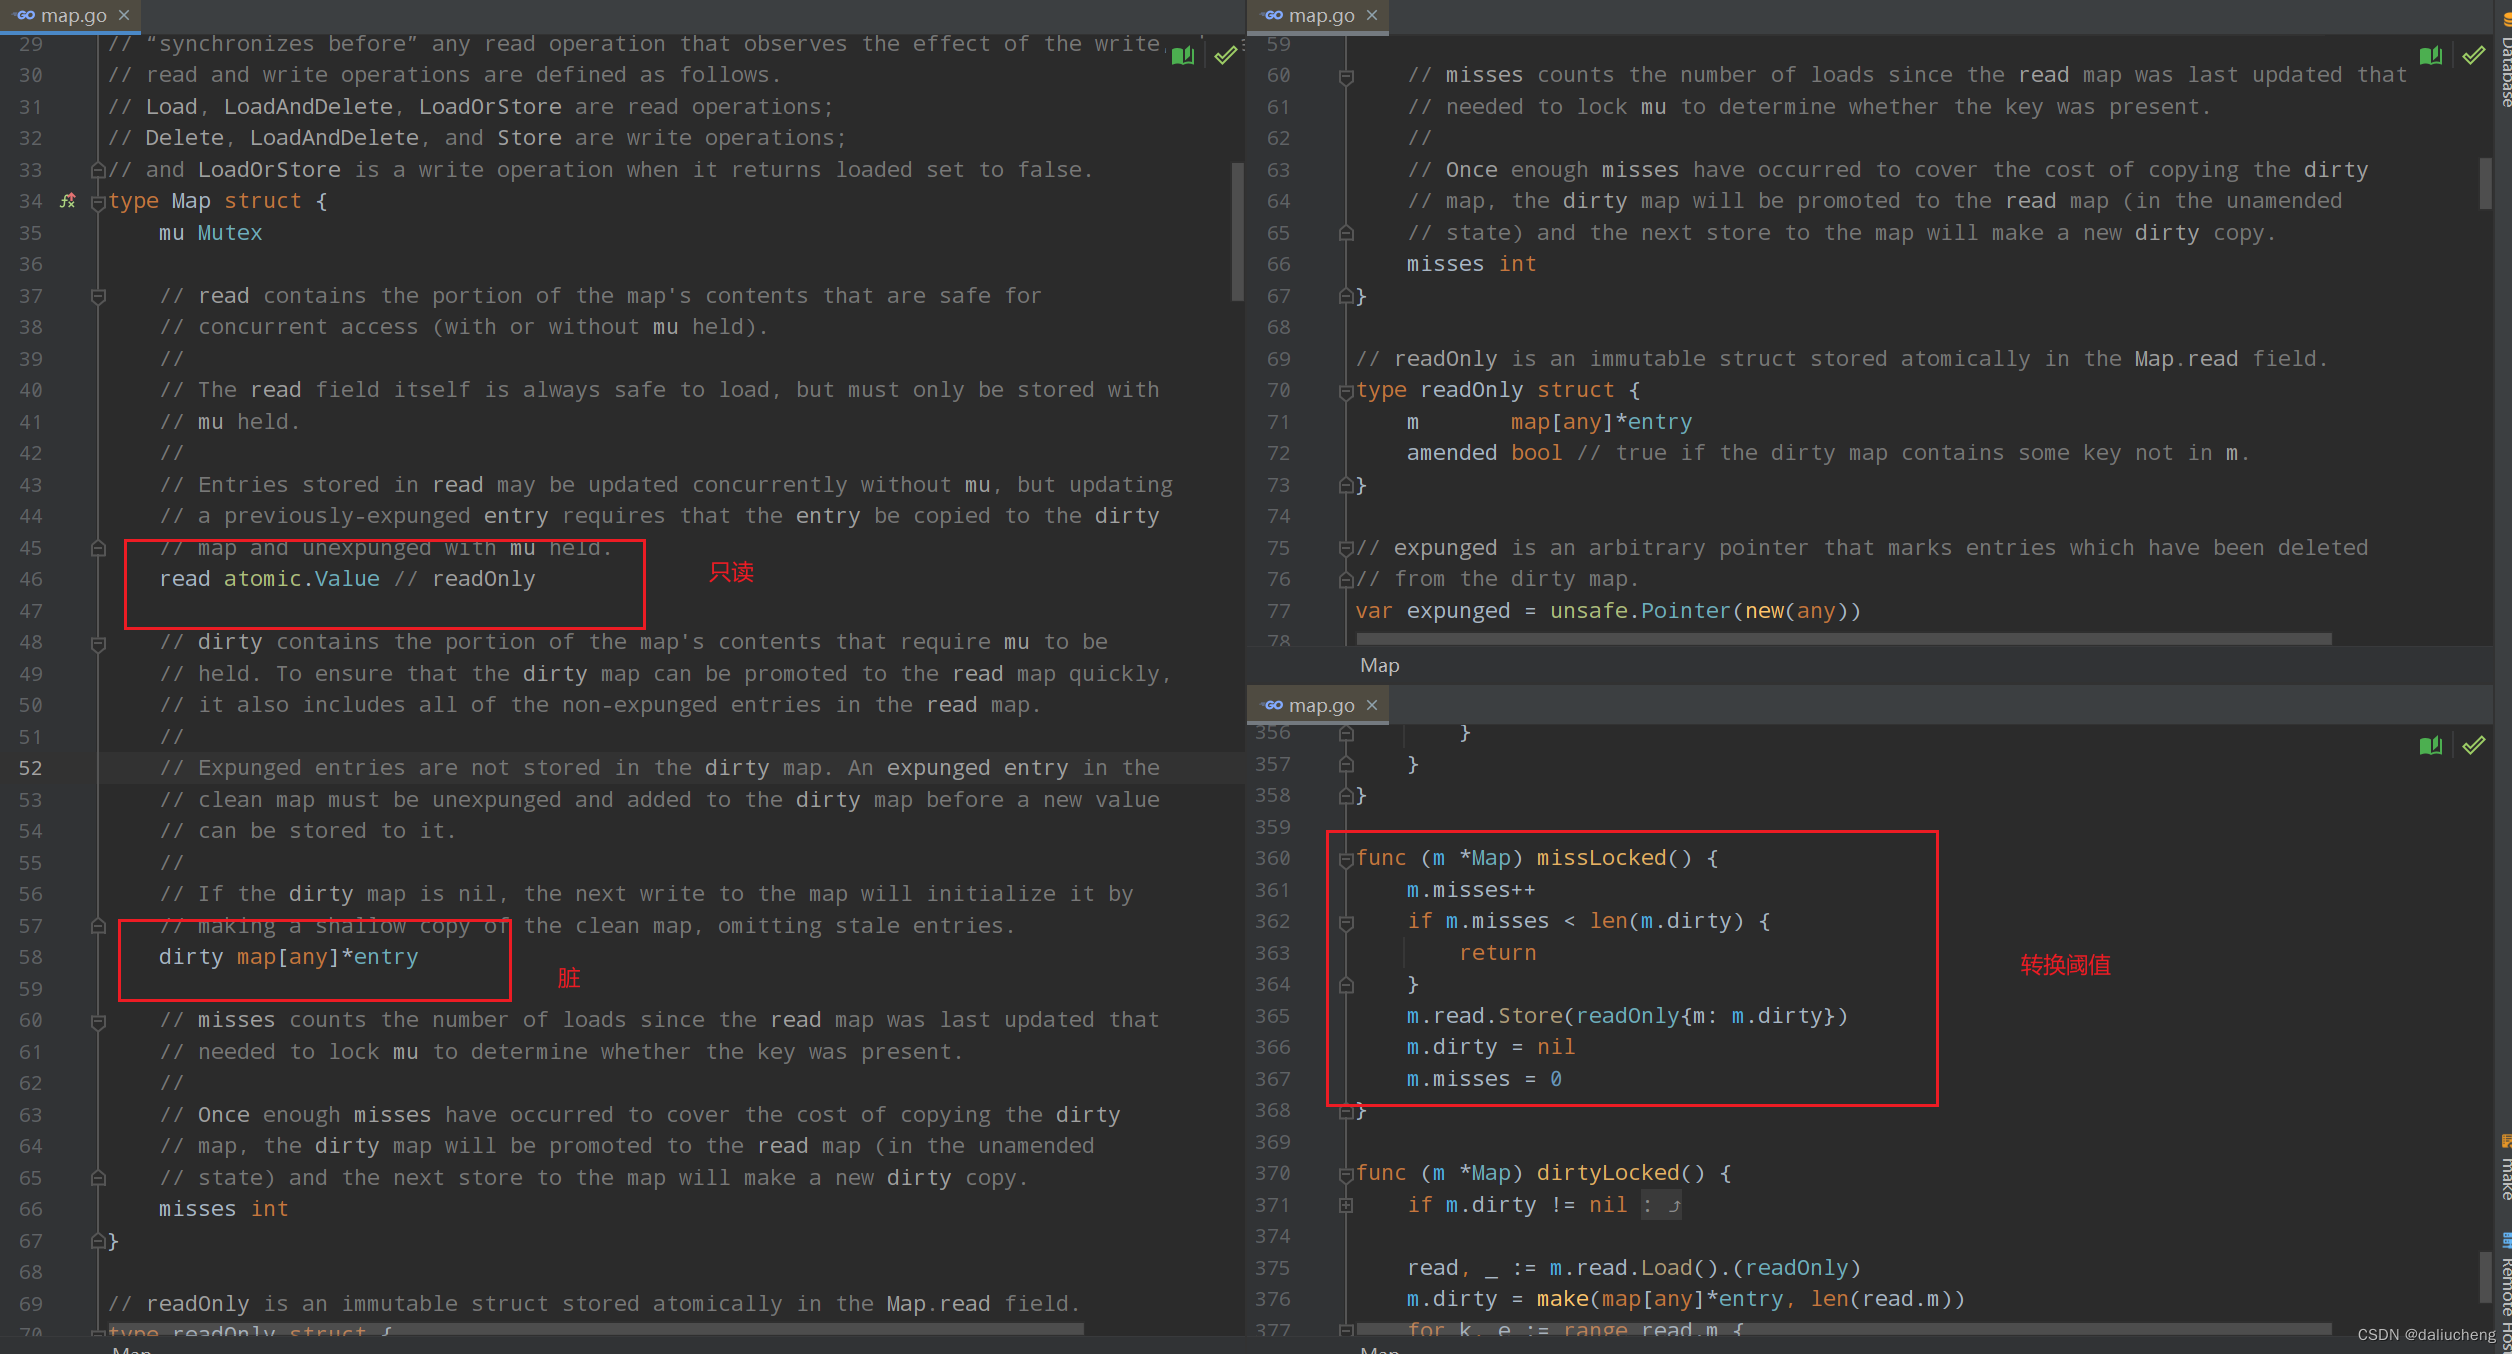Close the top-right map.go tab

click(x=1372, y=15)
